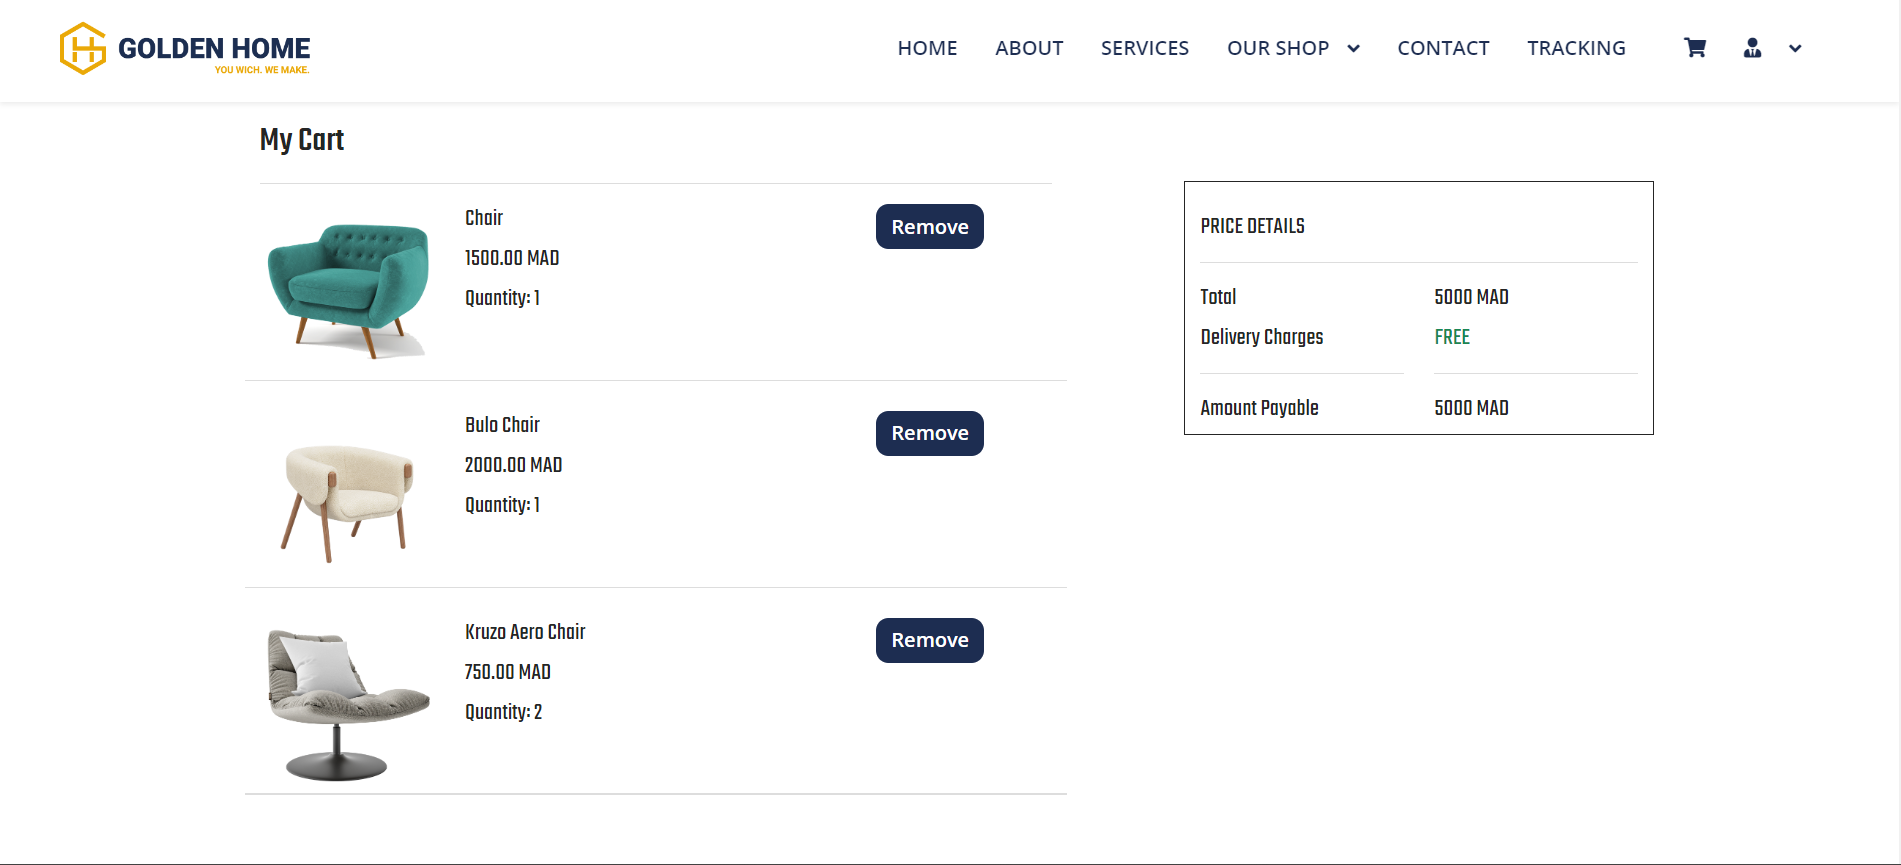Click the user account icon

1752,48
